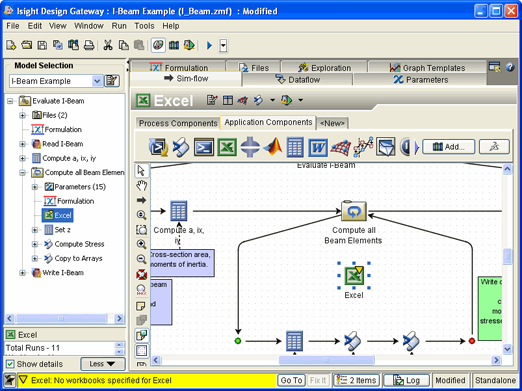Open the Process Components tab

178,123
